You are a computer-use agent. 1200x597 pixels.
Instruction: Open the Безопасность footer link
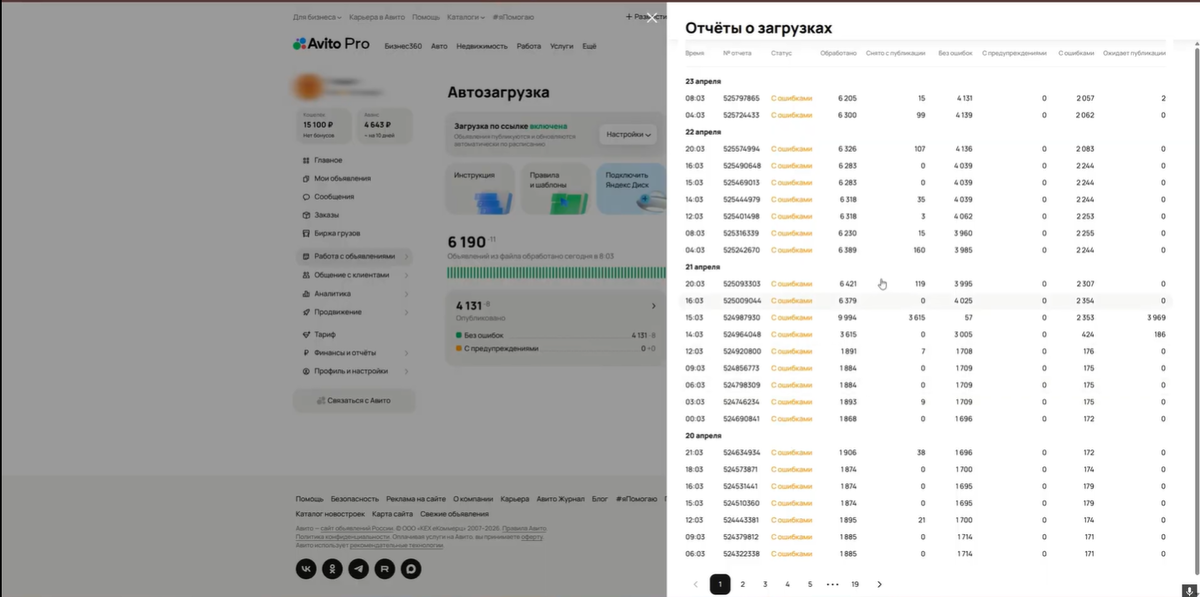(355, 498)
